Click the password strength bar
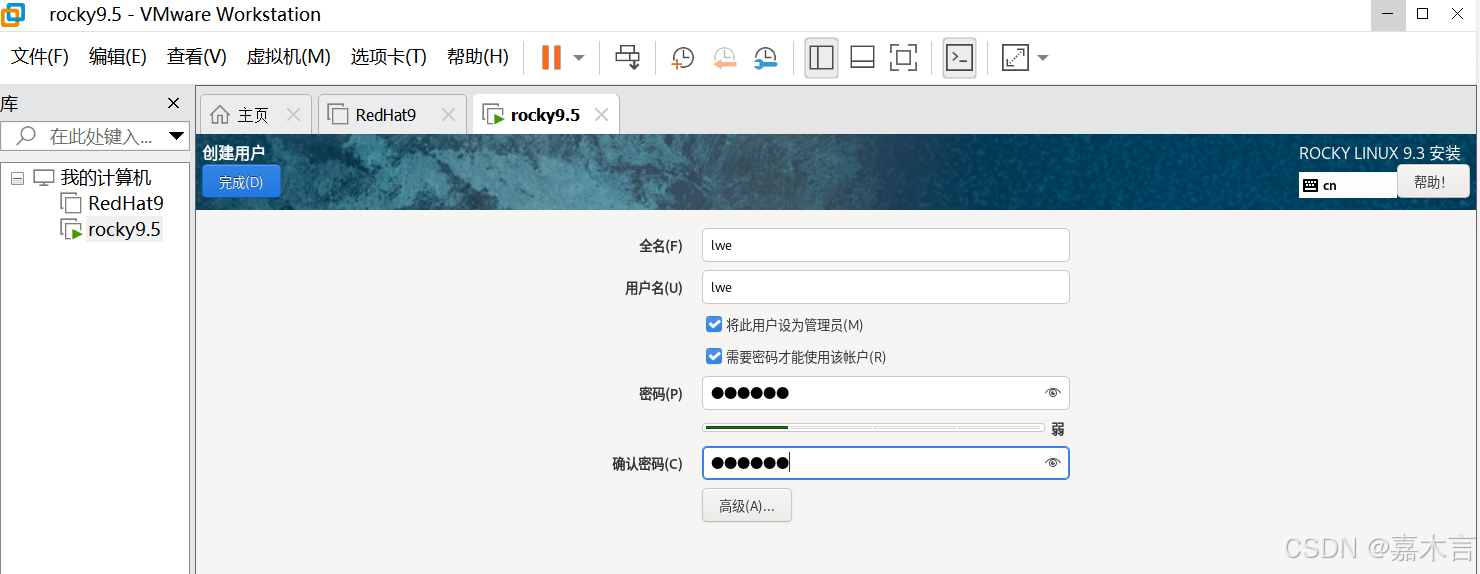The width and height of the screenshot is (1480, 574). click(x=874, y=428)
